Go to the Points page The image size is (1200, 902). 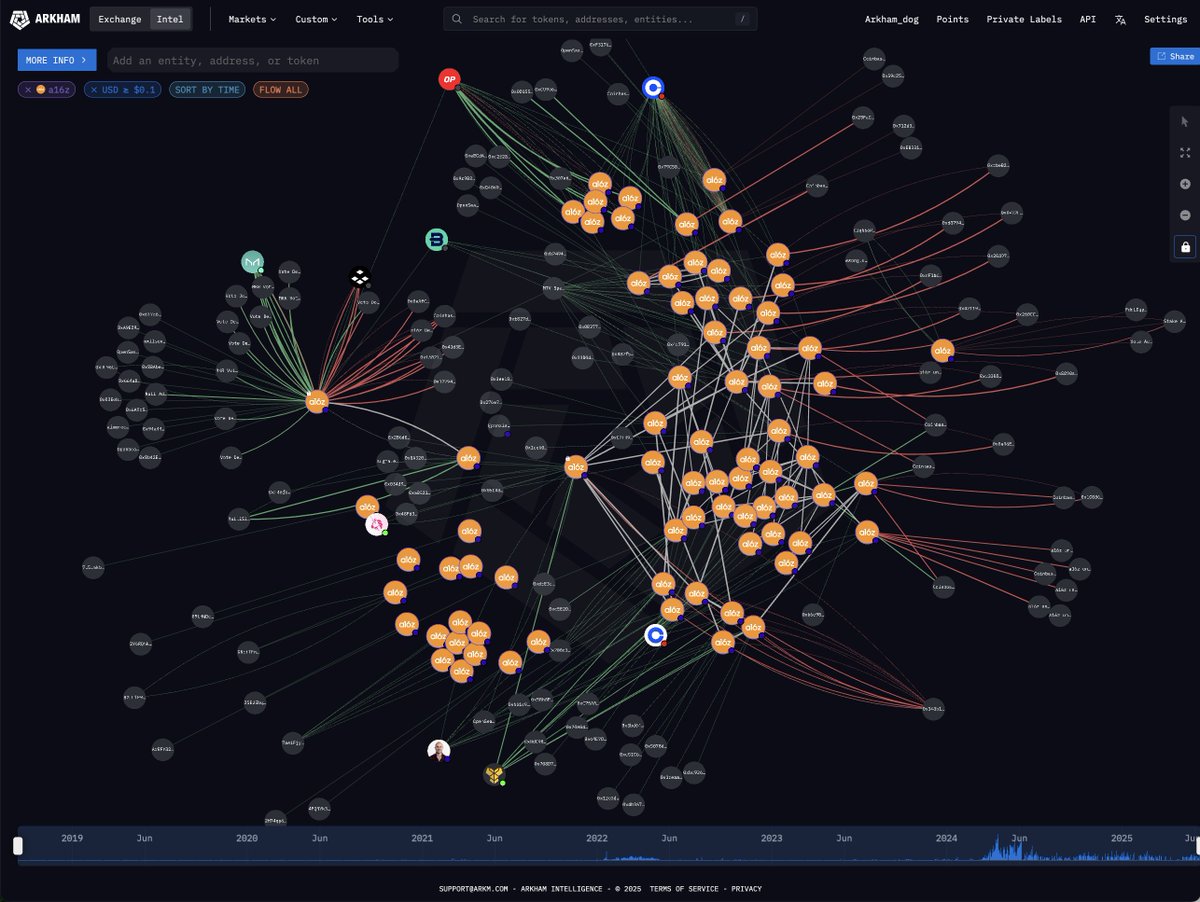tap(952, 19)
